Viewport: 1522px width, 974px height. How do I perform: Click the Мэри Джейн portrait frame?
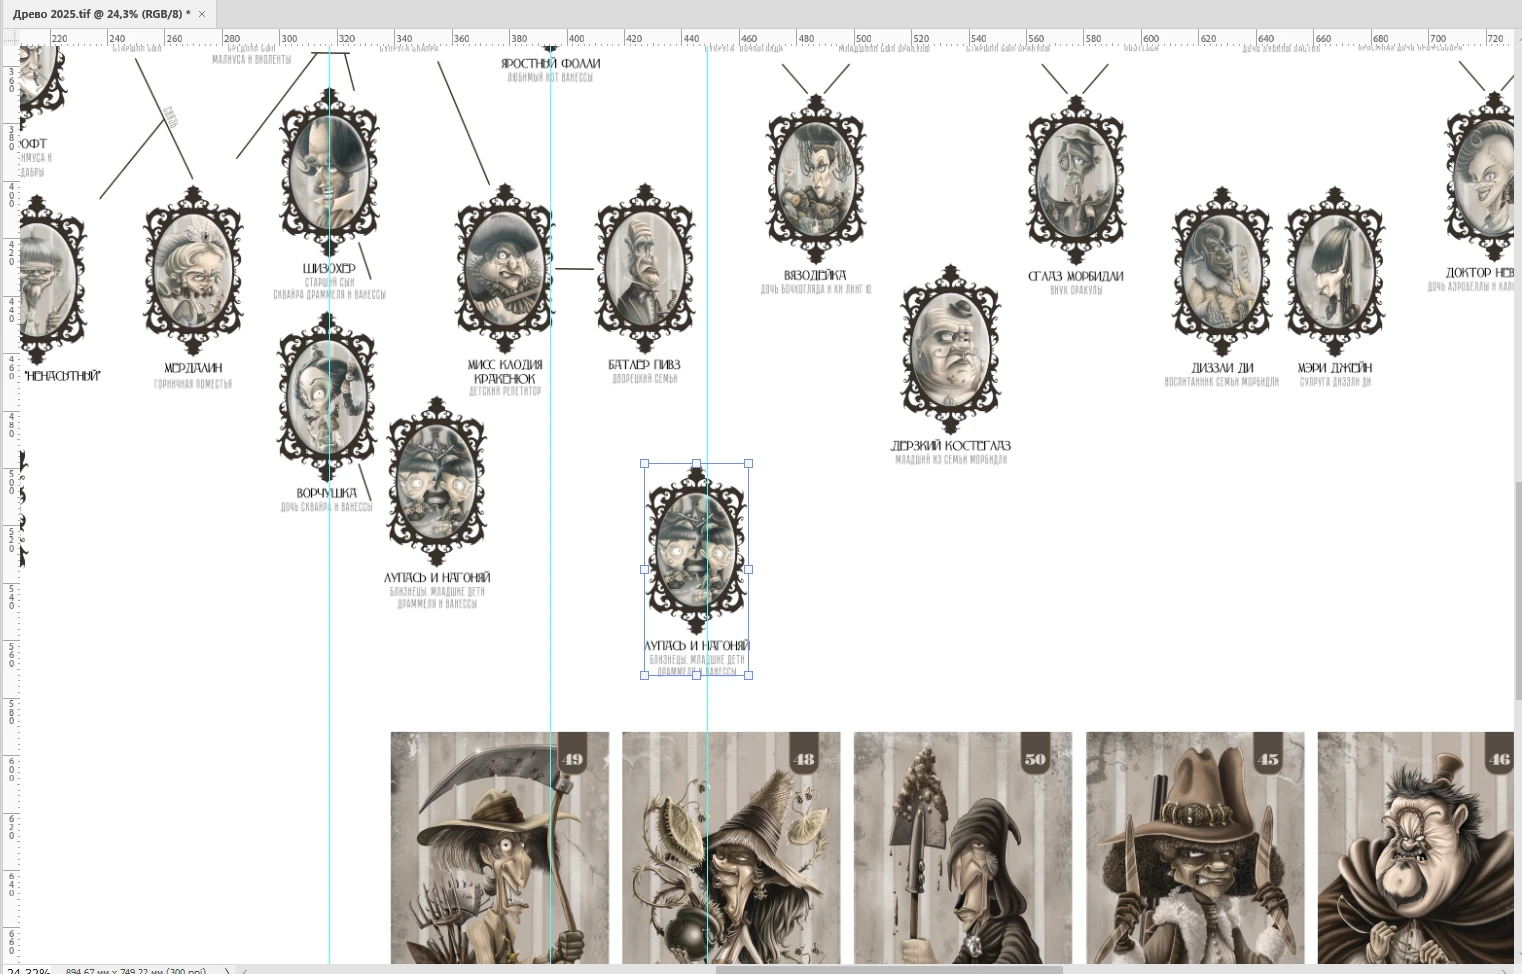click(1335, 272)
